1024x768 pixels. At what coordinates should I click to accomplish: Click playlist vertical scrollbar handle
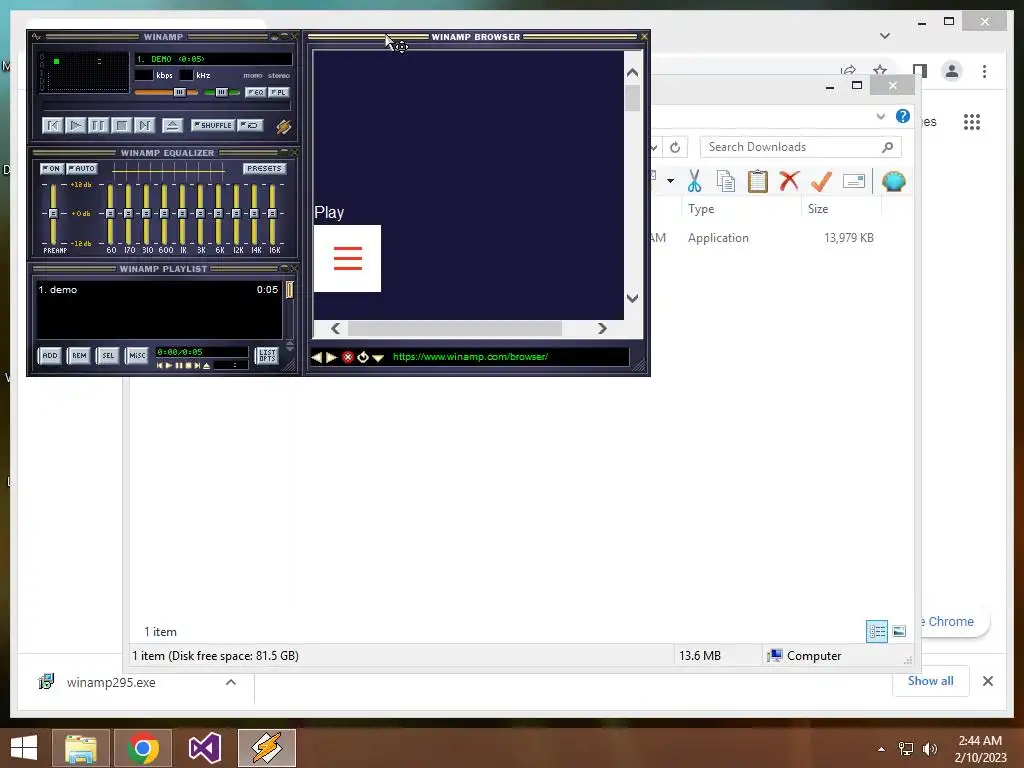pos(289,290)
